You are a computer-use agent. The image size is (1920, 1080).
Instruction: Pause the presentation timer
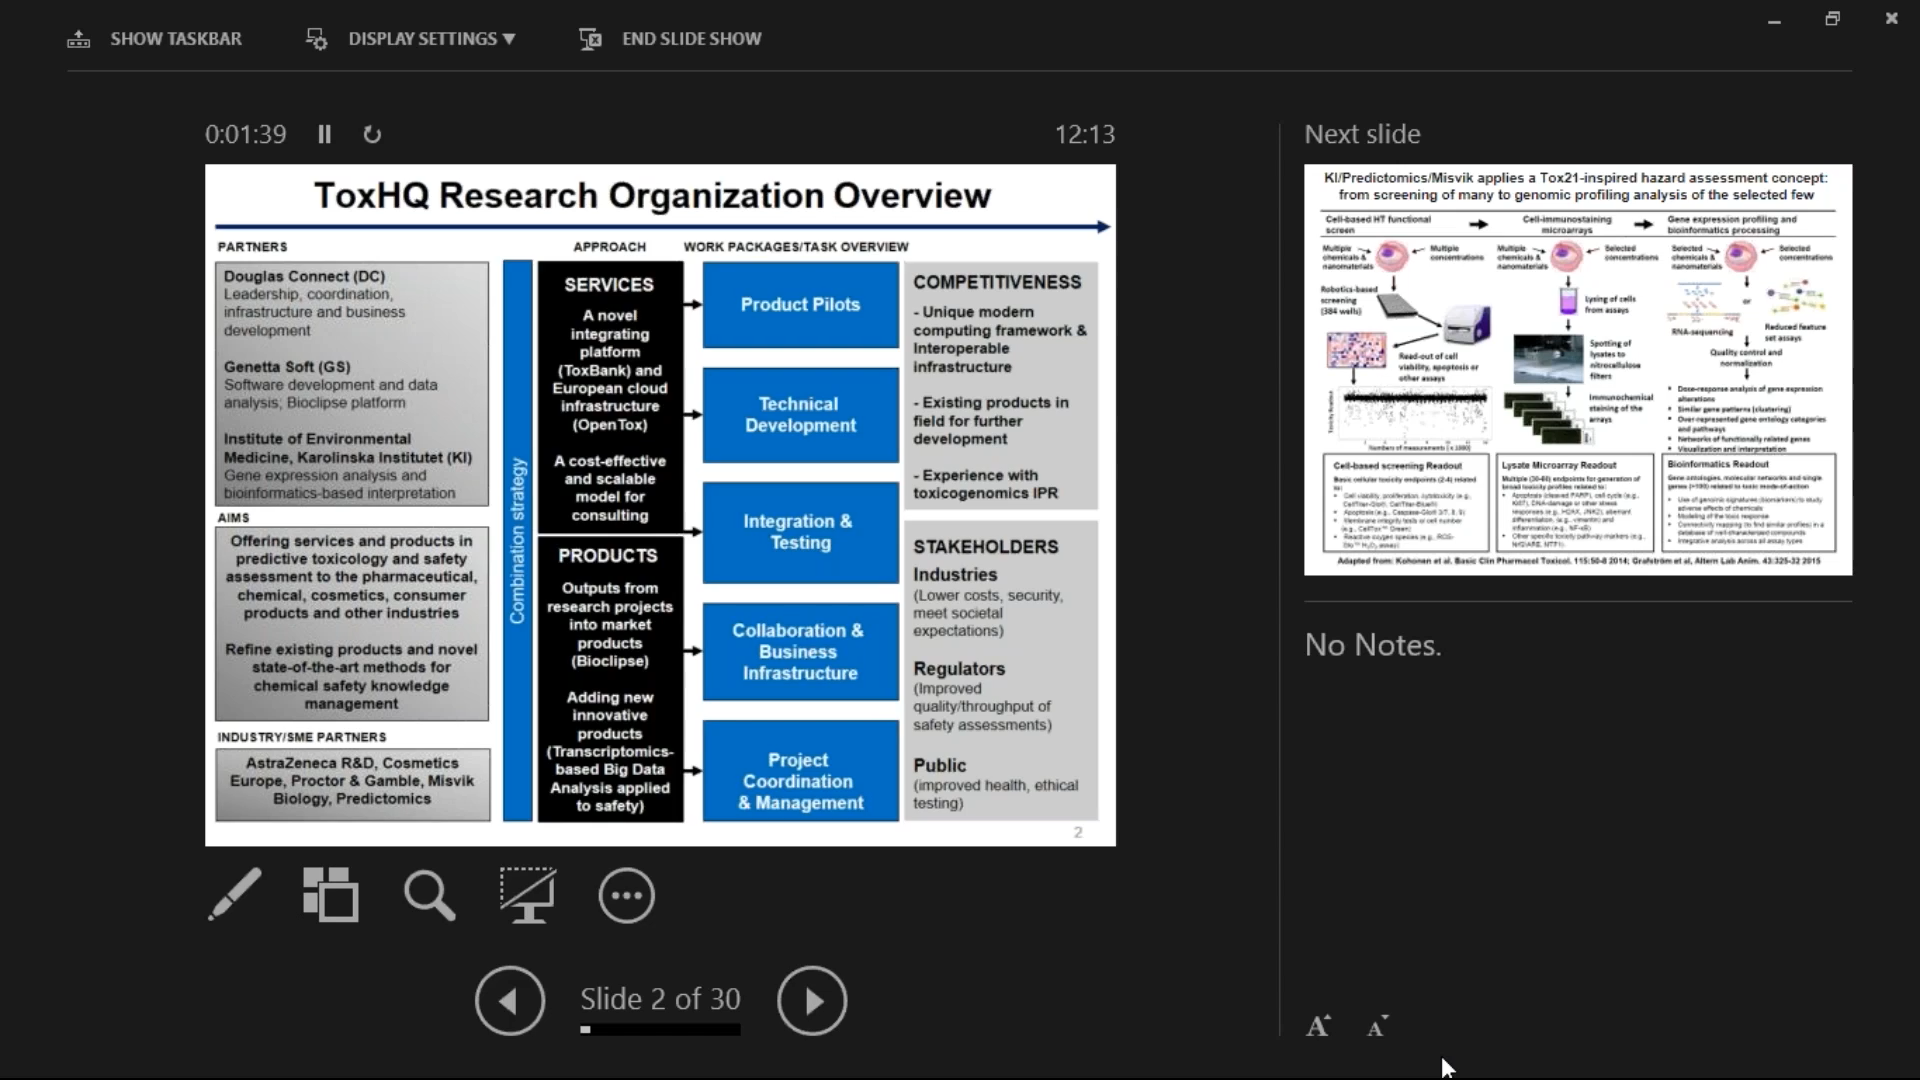click(324, 134)
